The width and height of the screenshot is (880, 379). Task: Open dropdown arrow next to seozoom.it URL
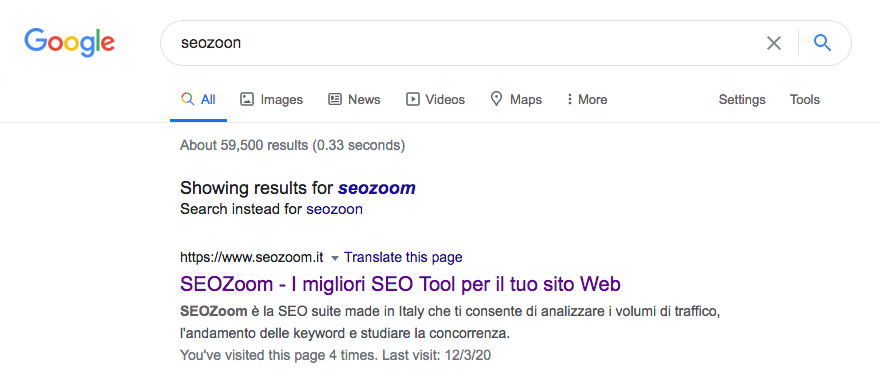(x=334, y=258)
